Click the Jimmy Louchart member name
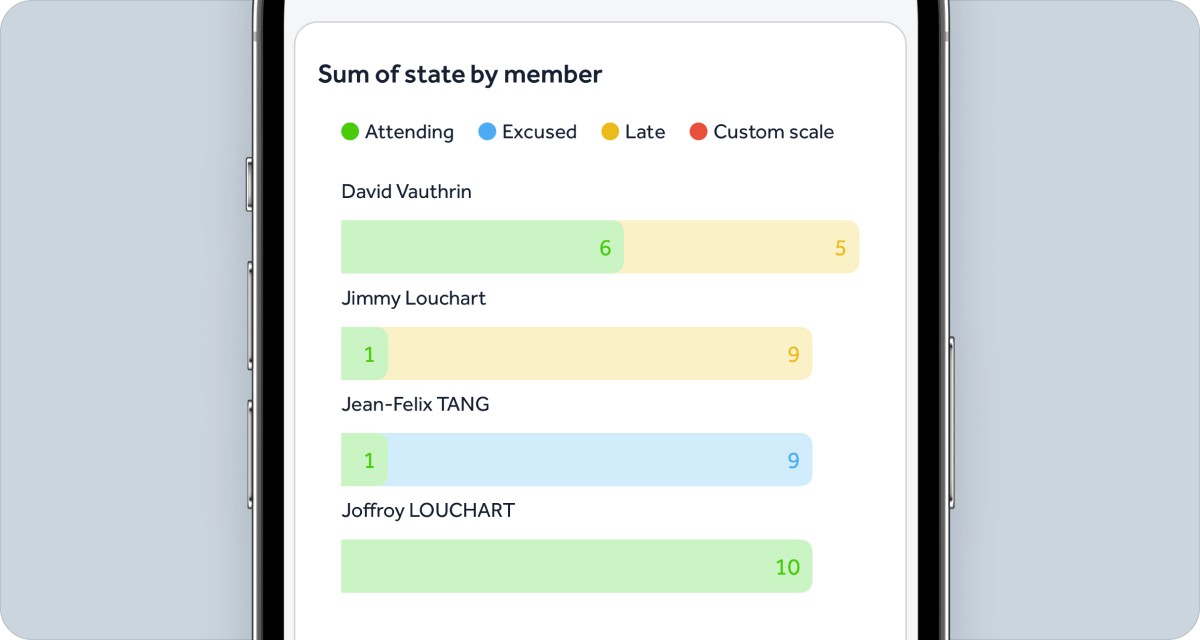 pos(414,298)
